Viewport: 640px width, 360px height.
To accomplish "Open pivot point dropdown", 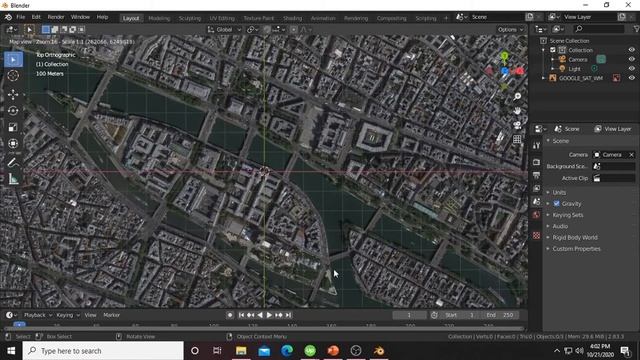I will [253, 29].
